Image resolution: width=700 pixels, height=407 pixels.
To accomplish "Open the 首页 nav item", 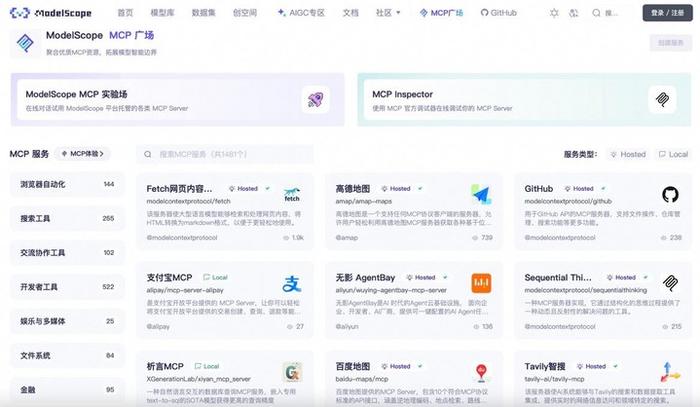I will click(x=125, y=13).
